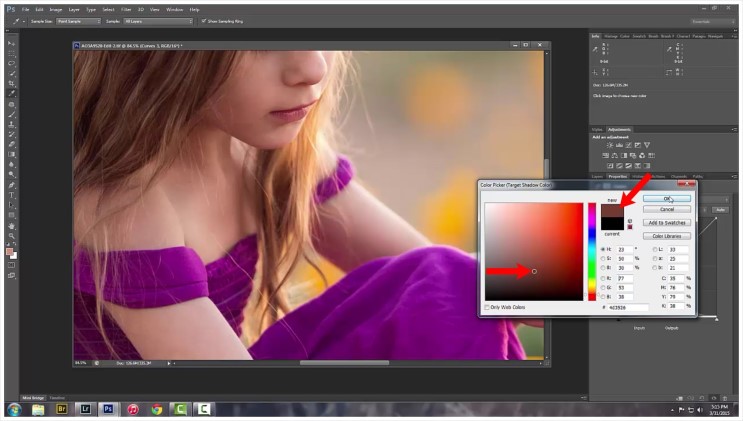Viewport: 743px width, 421px height.
Task: Select the Horizontal Type tool
Action: click(x=12, y=194)
